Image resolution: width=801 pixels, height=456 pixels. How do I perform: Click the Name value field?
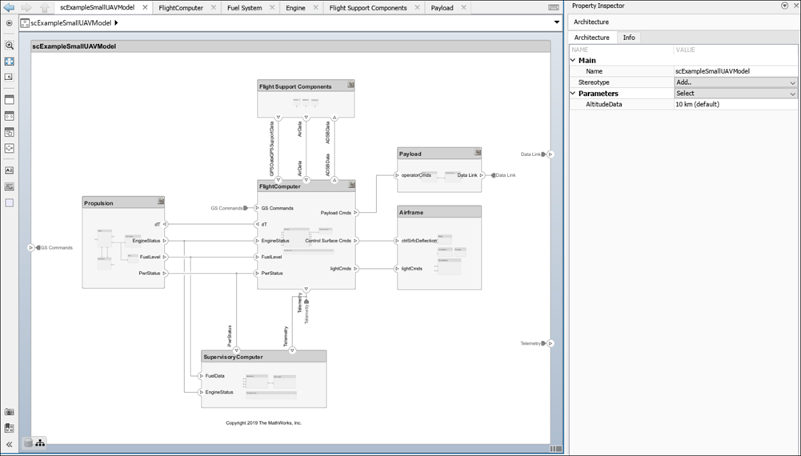tap(735, 71)
